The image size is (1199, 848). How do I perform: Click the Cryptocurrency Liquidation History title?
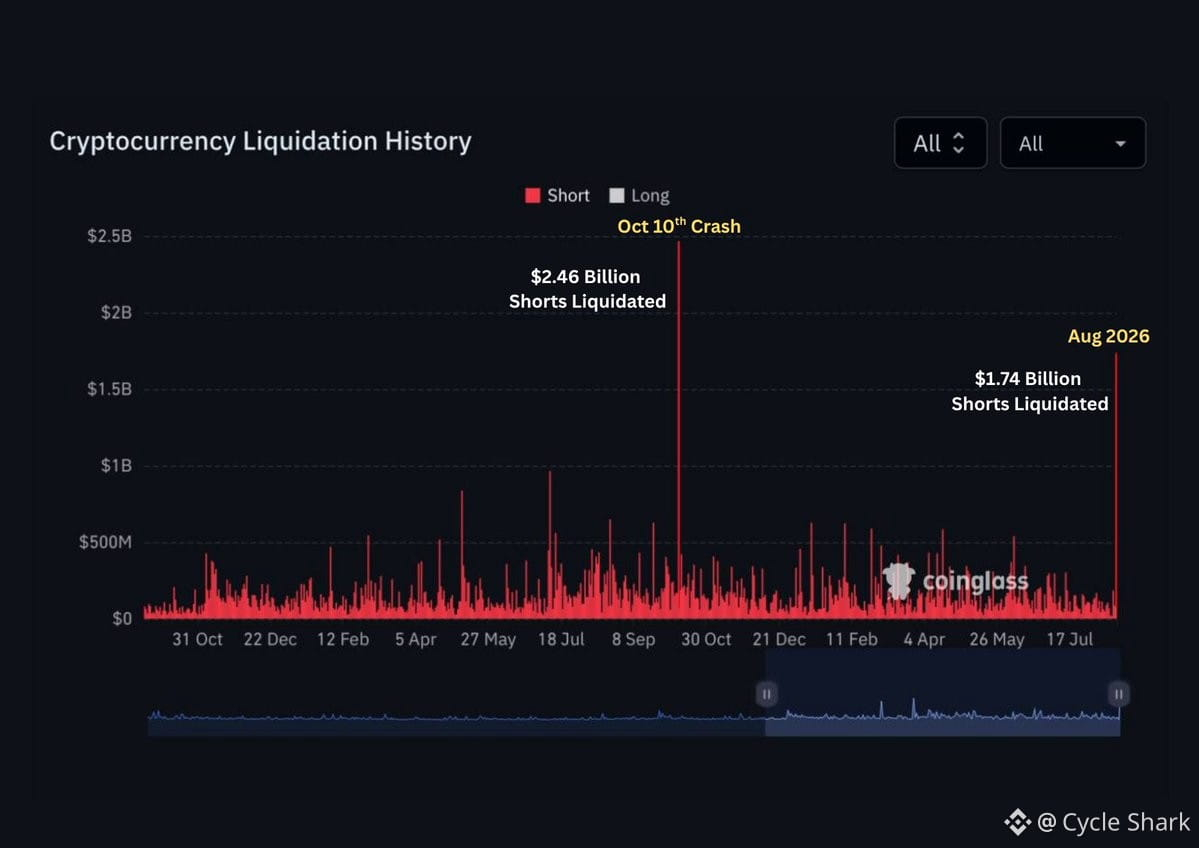coord(261,141)
